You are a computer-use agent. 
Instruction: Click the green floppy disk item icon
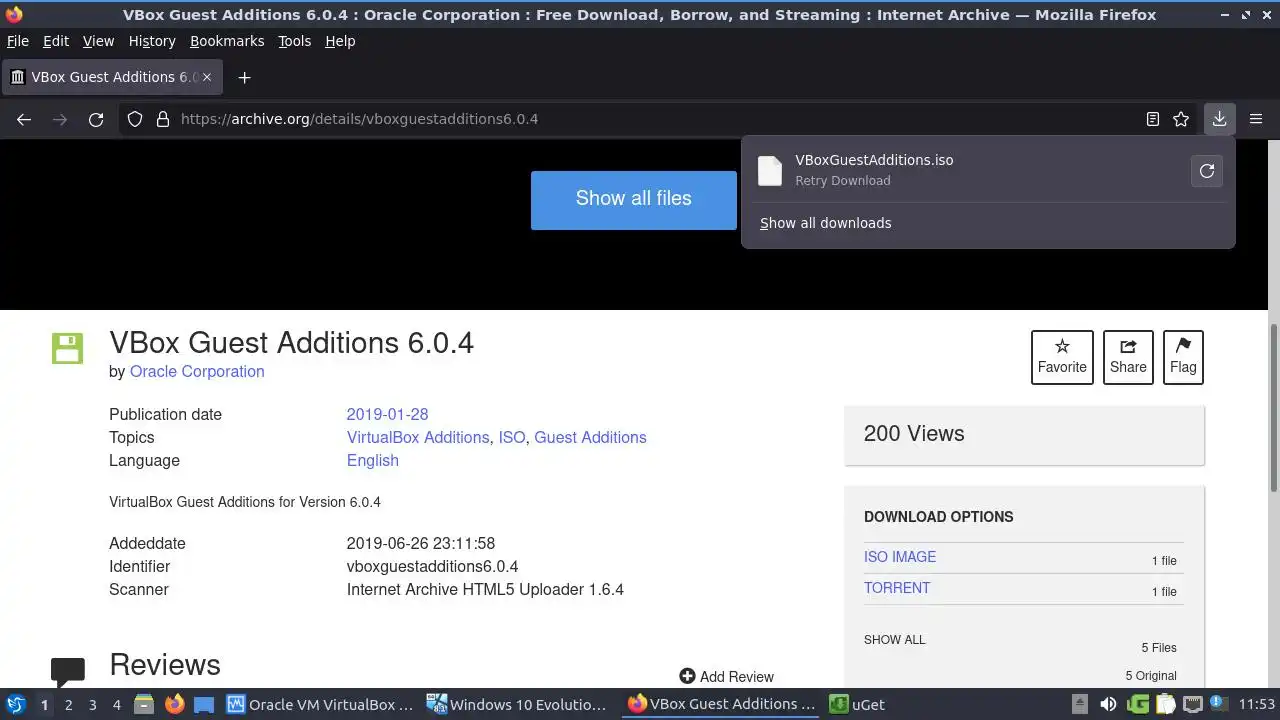[x=67, y=349]
